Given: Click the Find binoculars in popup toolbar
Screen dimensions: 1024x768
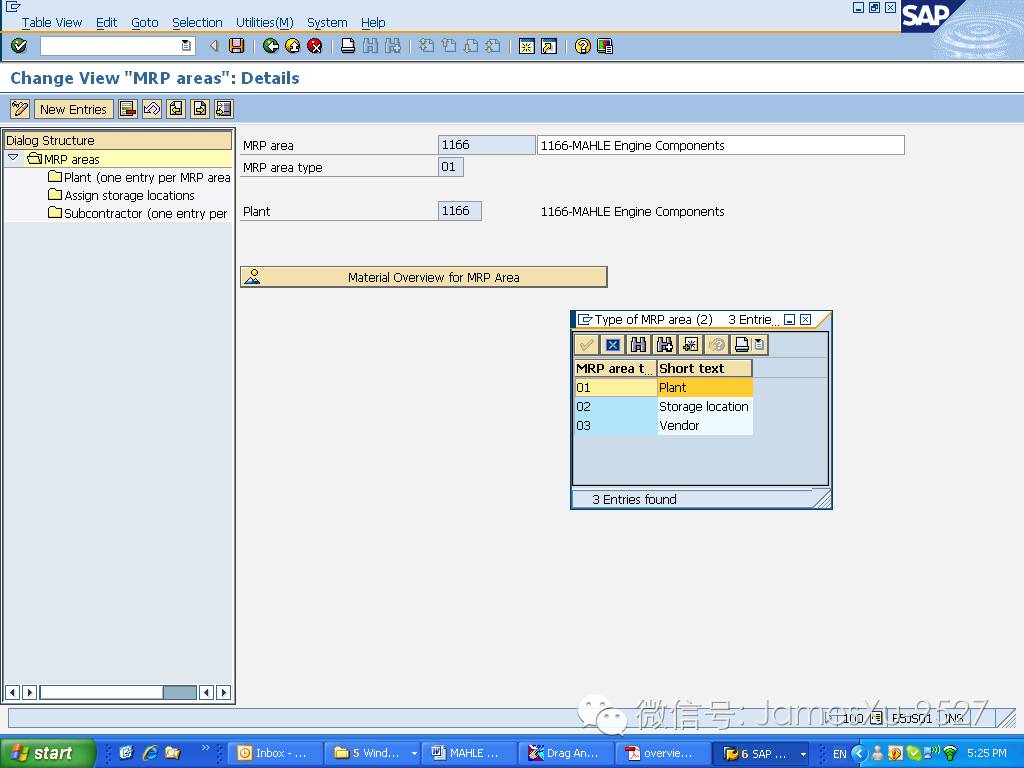Looking at the screenshot, I should click(x=639, y=344).
